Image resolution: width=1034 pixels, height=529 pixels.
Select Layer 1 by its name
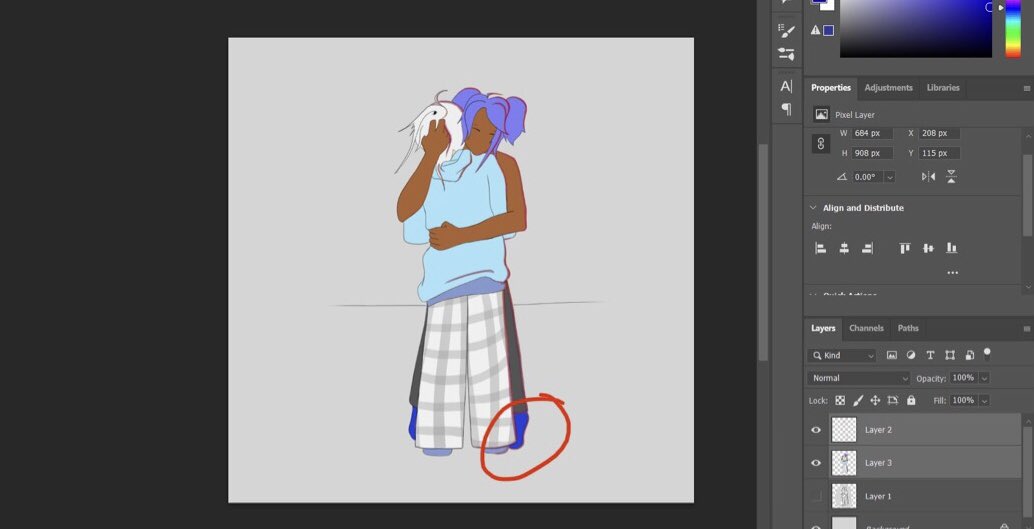pyautogui.click(x=878, y=496)
